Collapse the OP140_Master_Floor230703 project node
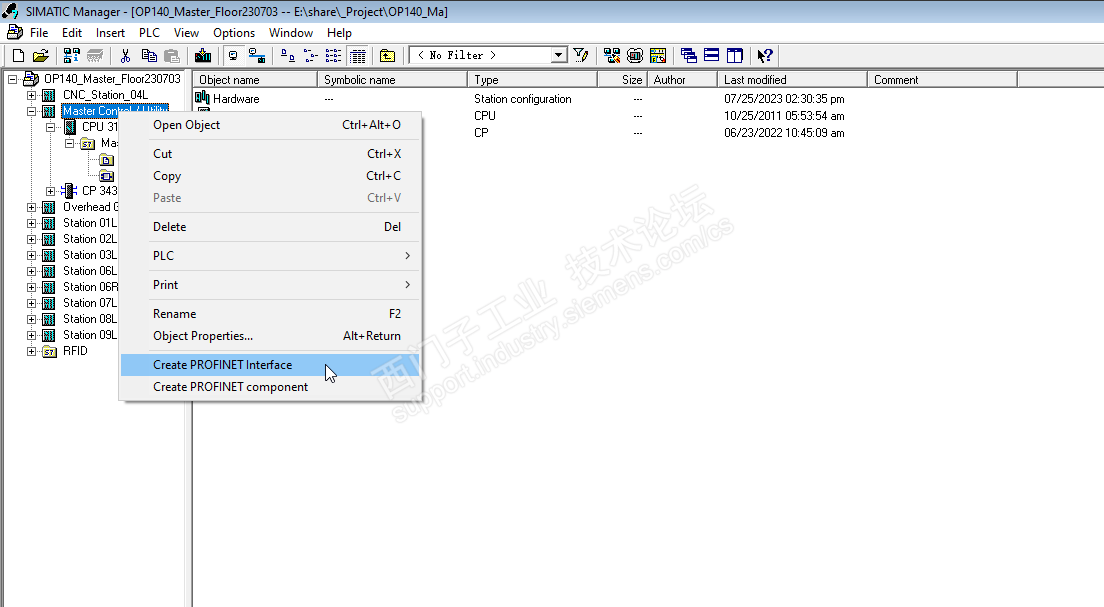1104x607 pixels. click(x=13, y=79)
